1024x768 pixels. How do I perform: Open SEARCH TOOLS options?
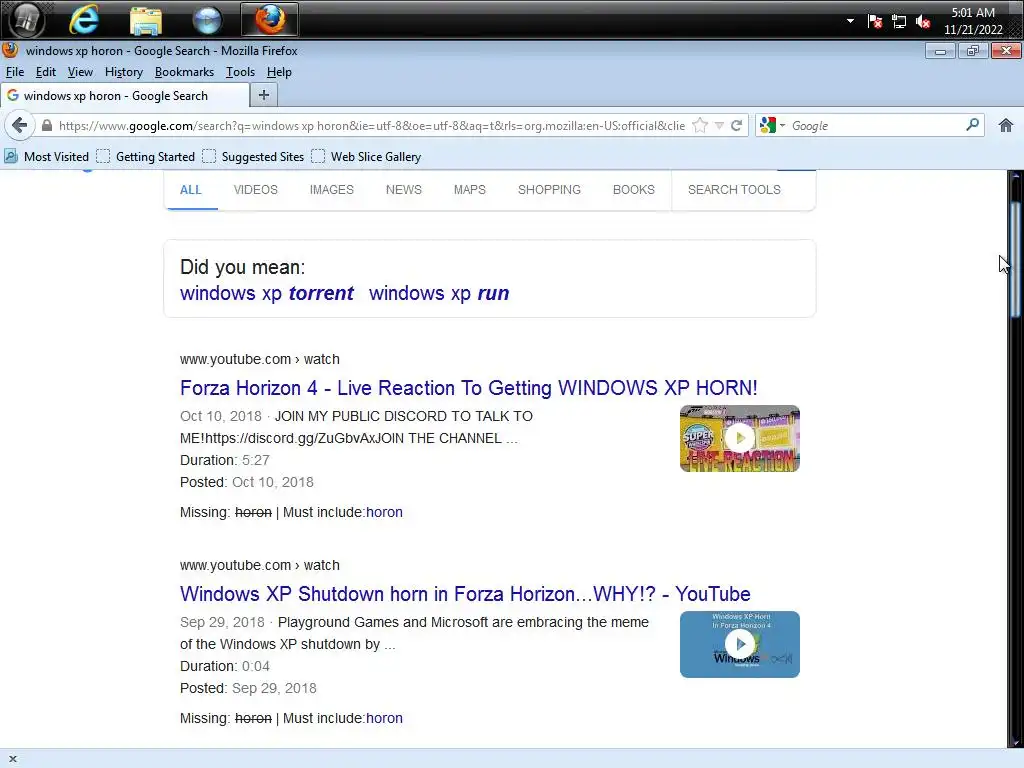tap(734, 189)
